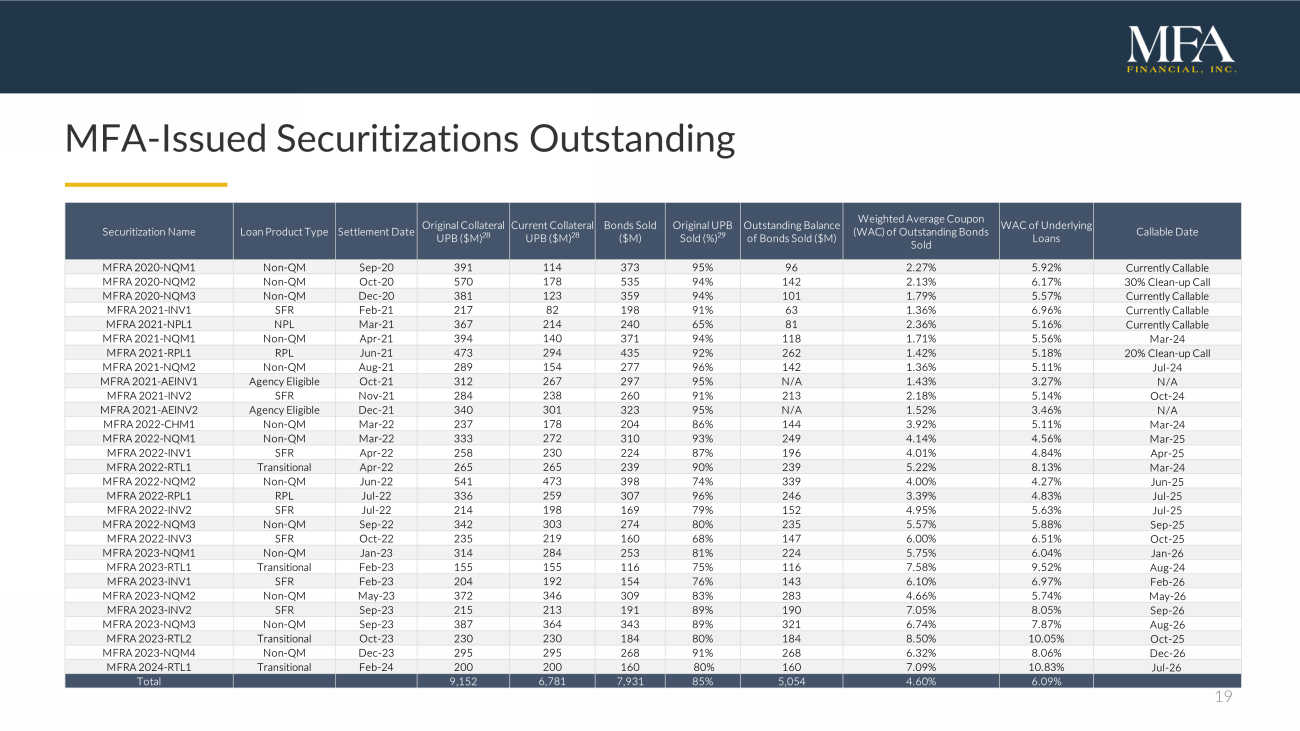Select the 20% Clean-up Call cell

(1167, 353)
